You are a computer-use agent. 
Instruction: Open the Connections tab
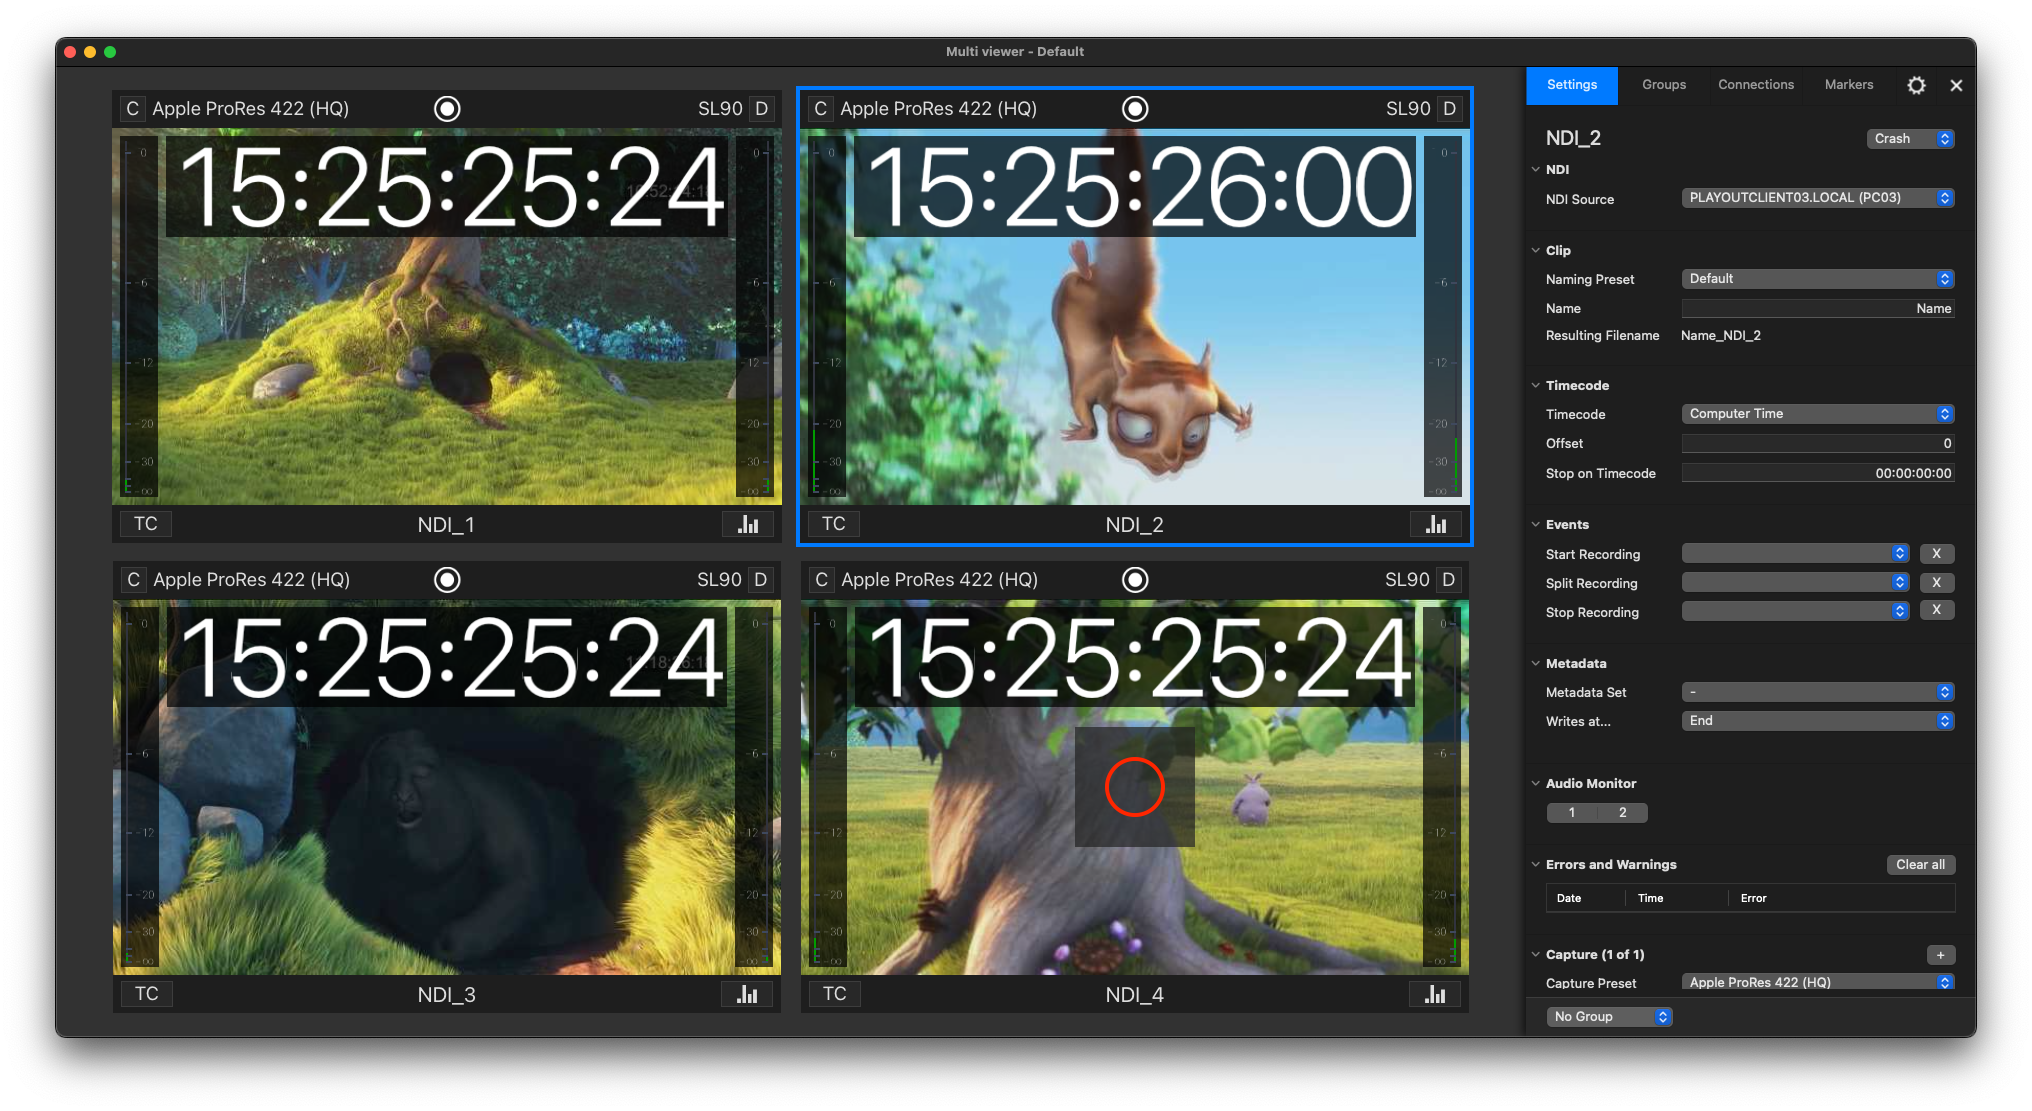click(1756, 85)
